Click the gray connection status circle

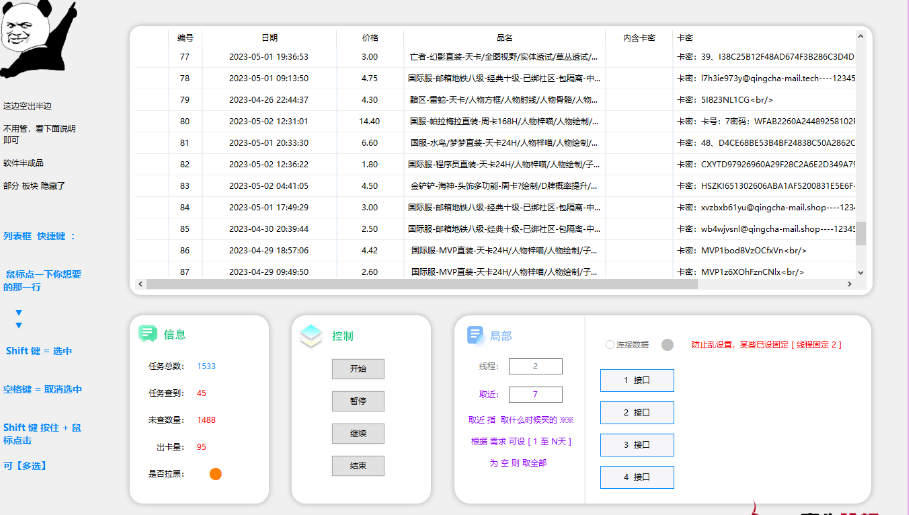point(668,345)
